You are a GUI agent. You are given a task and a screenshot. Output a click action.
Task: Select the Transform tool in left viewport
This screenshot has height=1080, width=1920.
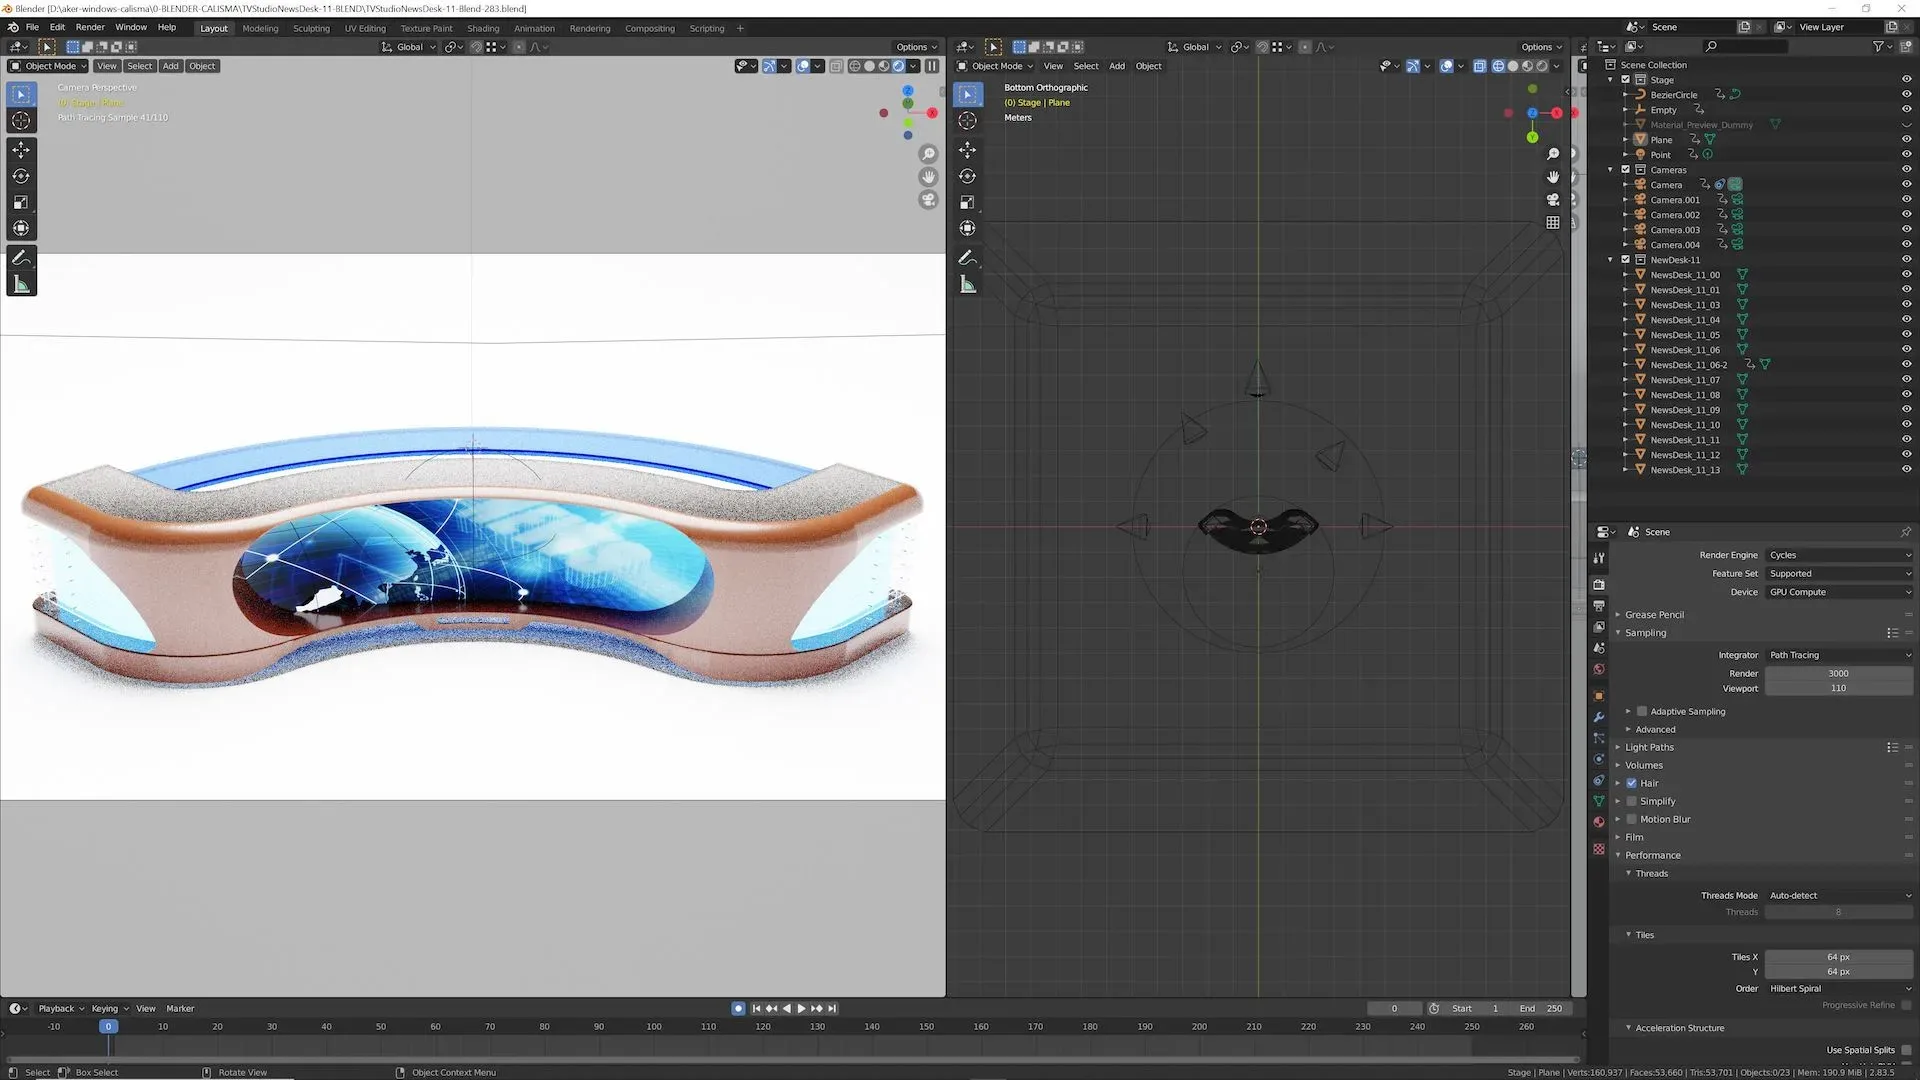click(x=21, y=228)
